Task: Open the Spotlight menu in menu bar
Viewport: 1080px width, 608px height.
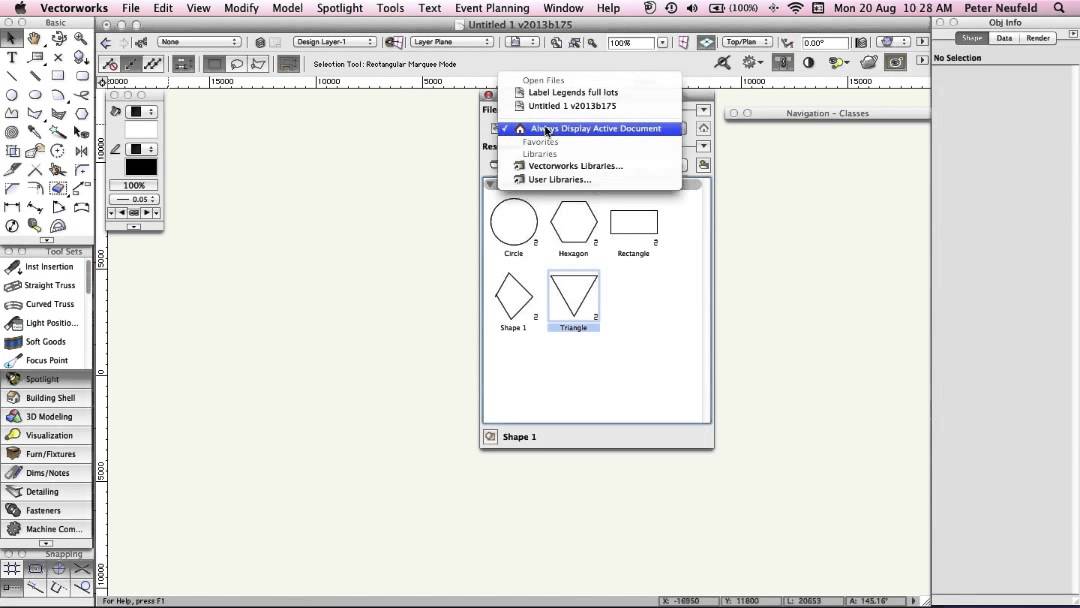Action: [340, 8]
